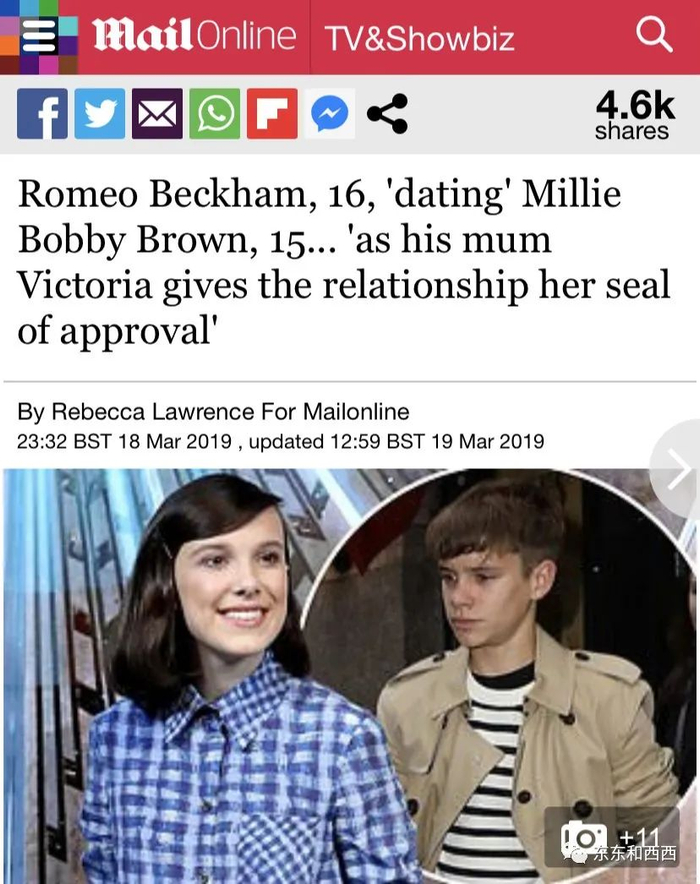Share article on Facebook
Viewport: 700px width, 884px height.
[x=42, y=113]
